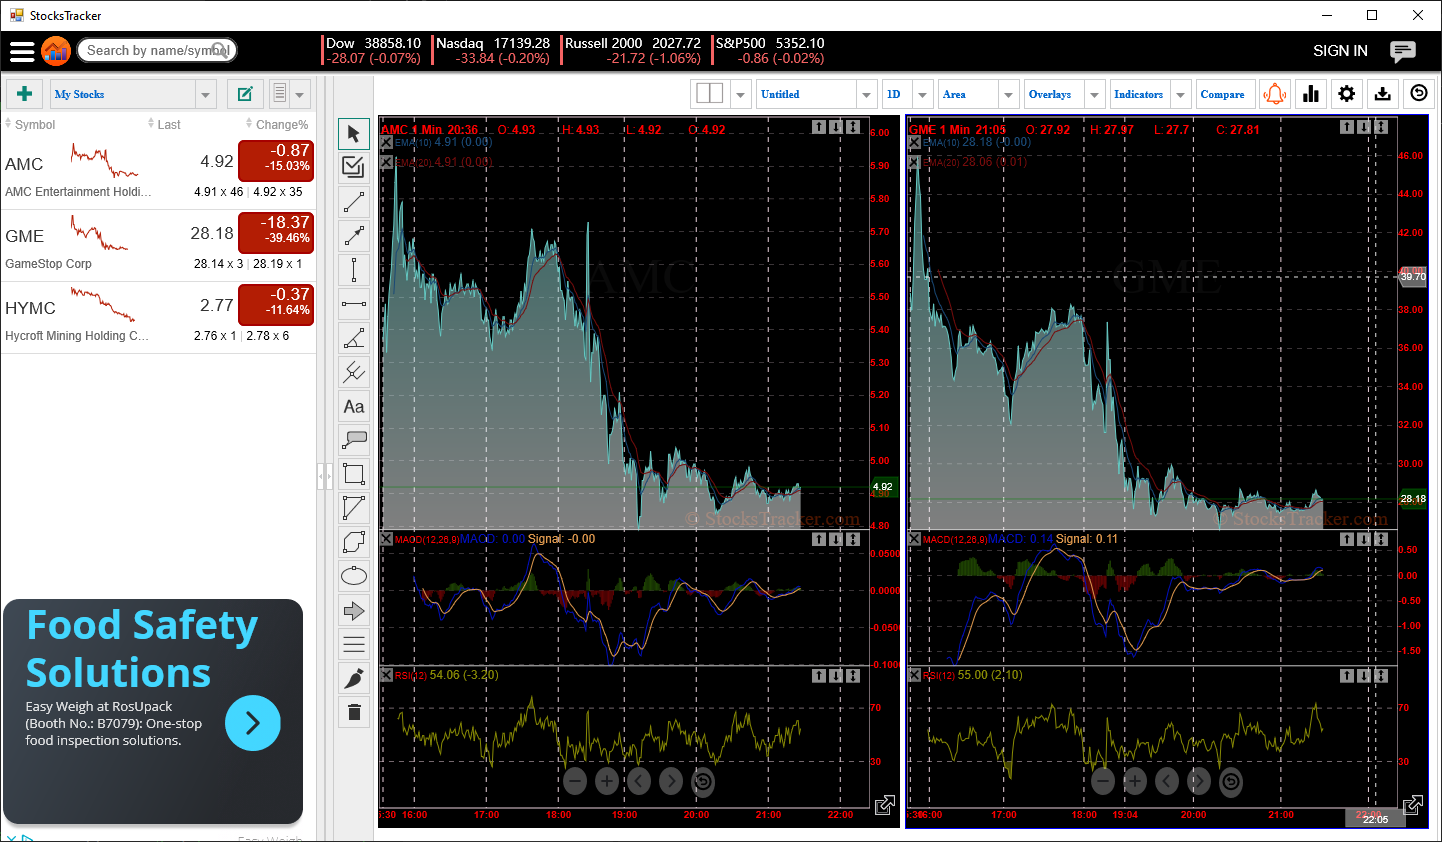1442x842 pixels.
Task: Choose the trend line drawing tool
Action: [x=354, y=202]
